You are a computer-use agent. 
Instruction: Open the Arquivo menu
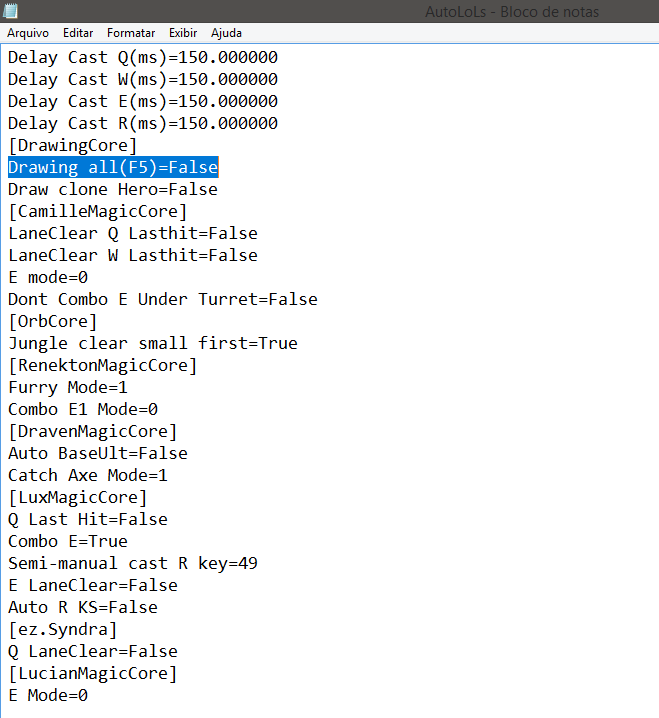[28, 33]
